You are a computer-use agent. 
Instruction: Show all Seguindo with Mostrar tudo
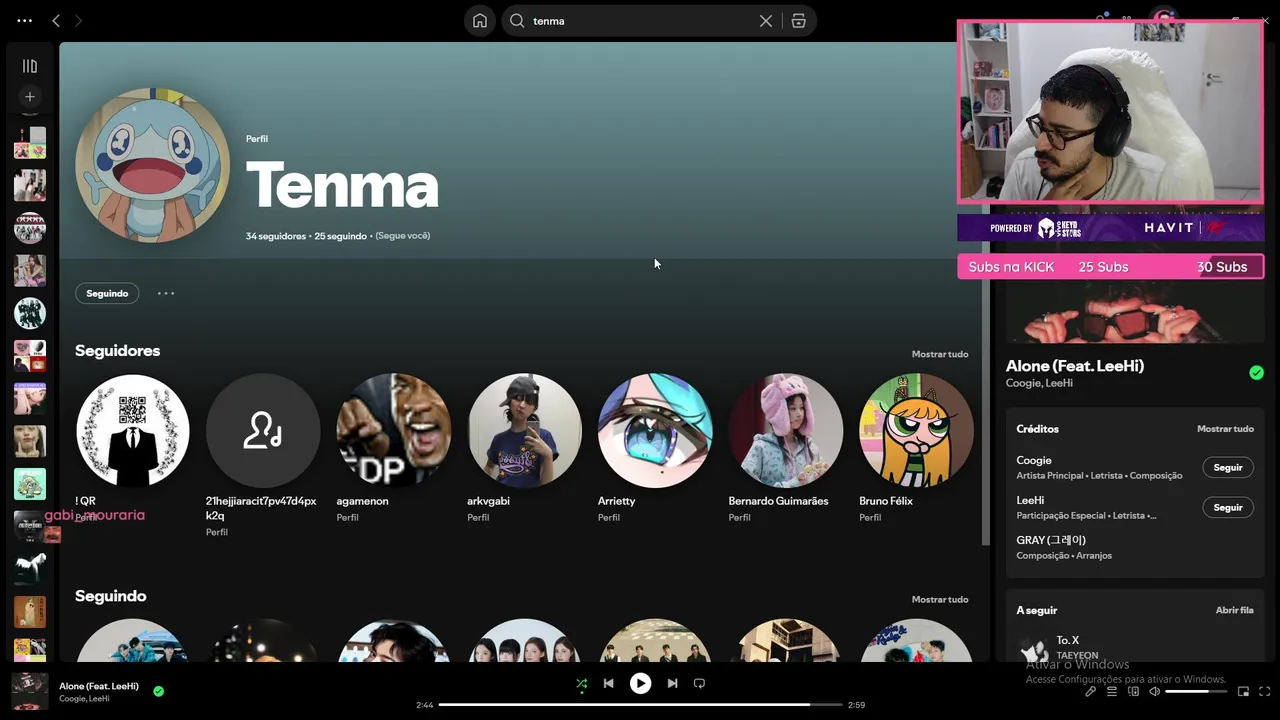[939, 599]
